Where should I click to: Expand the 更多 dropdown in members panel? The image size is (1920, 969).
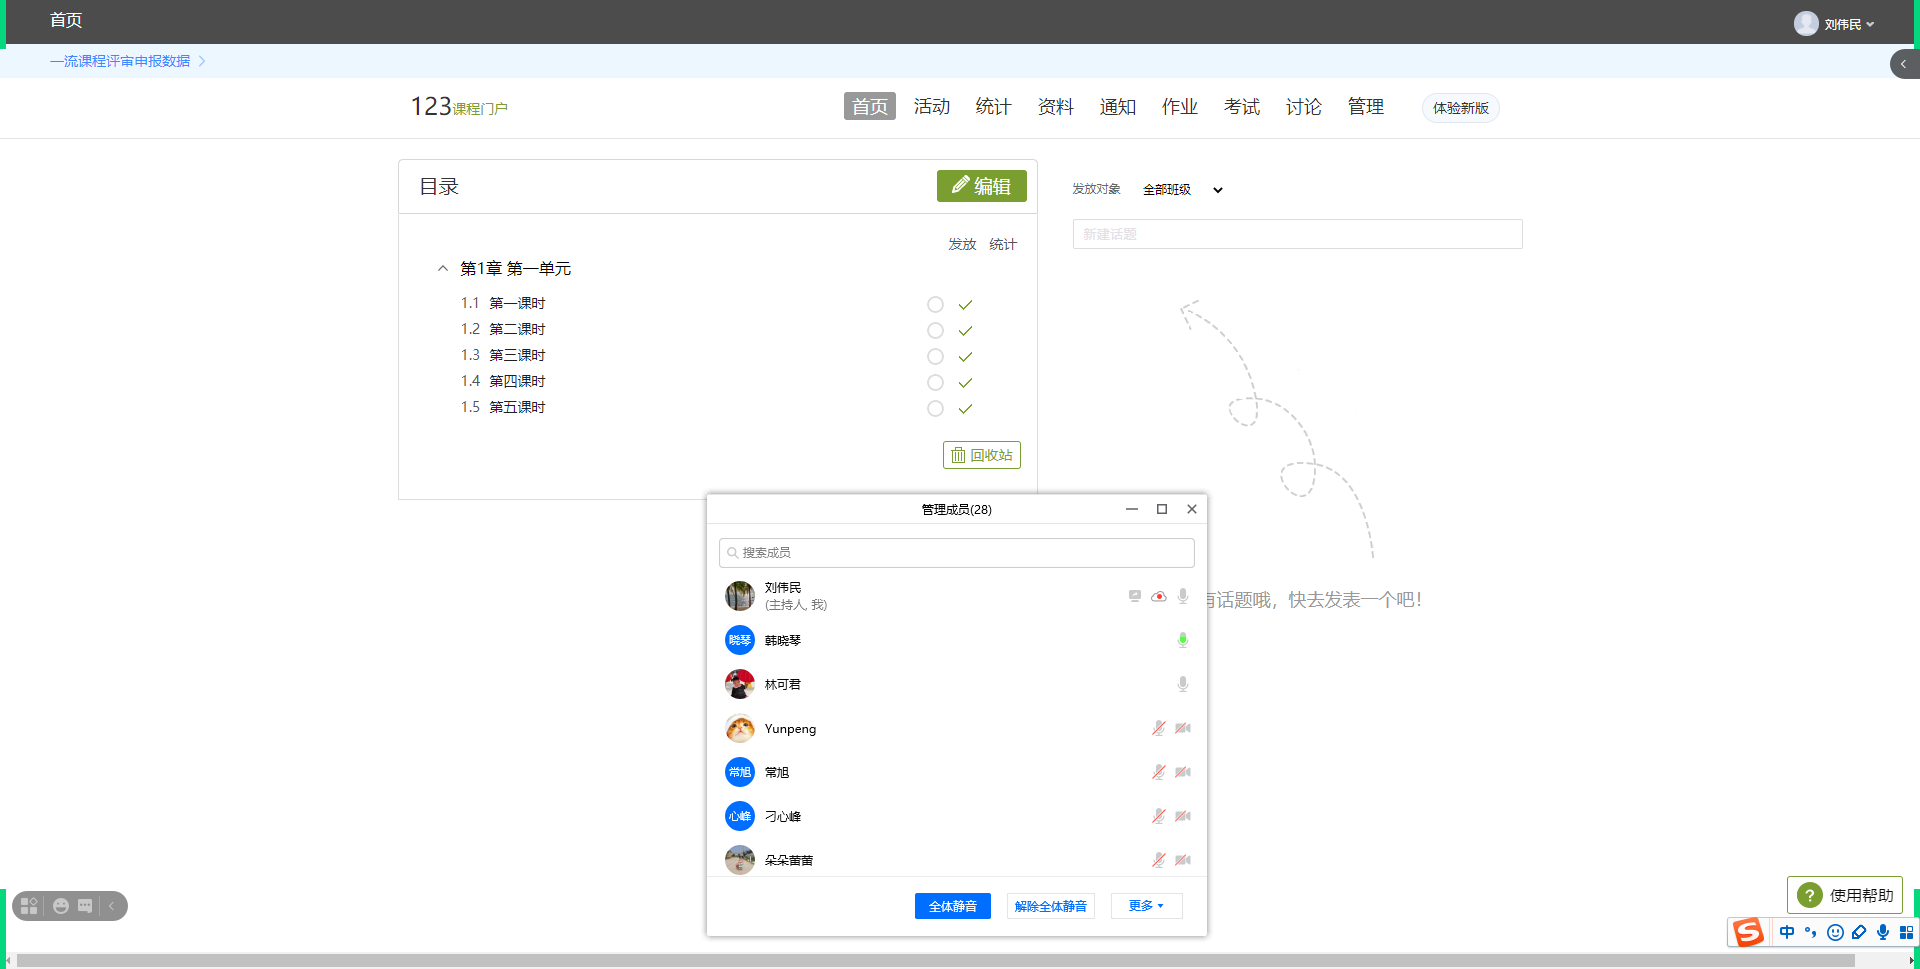tap(1146, 906)
